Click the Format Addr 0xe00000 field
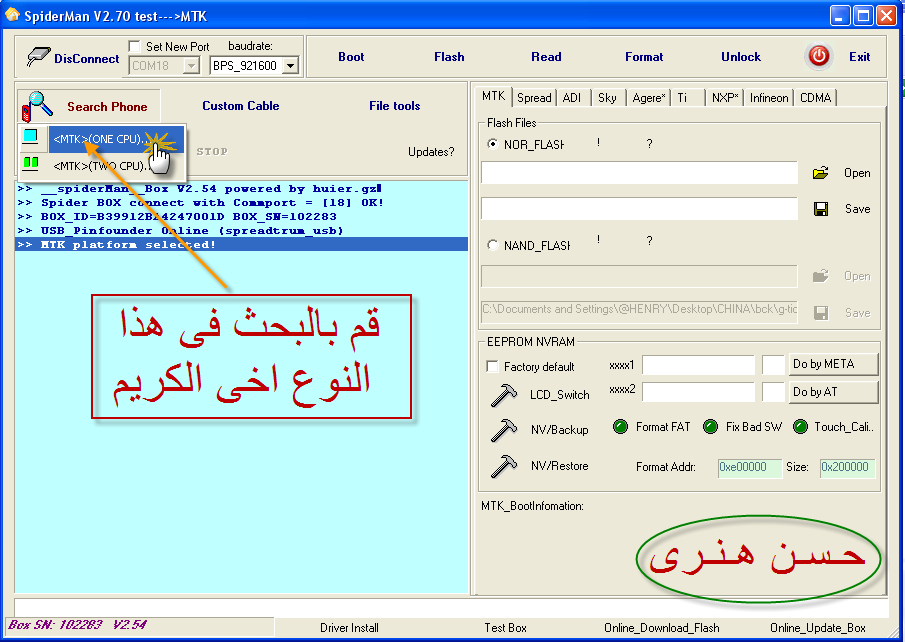The image size is (905, 642). [750, 467]
